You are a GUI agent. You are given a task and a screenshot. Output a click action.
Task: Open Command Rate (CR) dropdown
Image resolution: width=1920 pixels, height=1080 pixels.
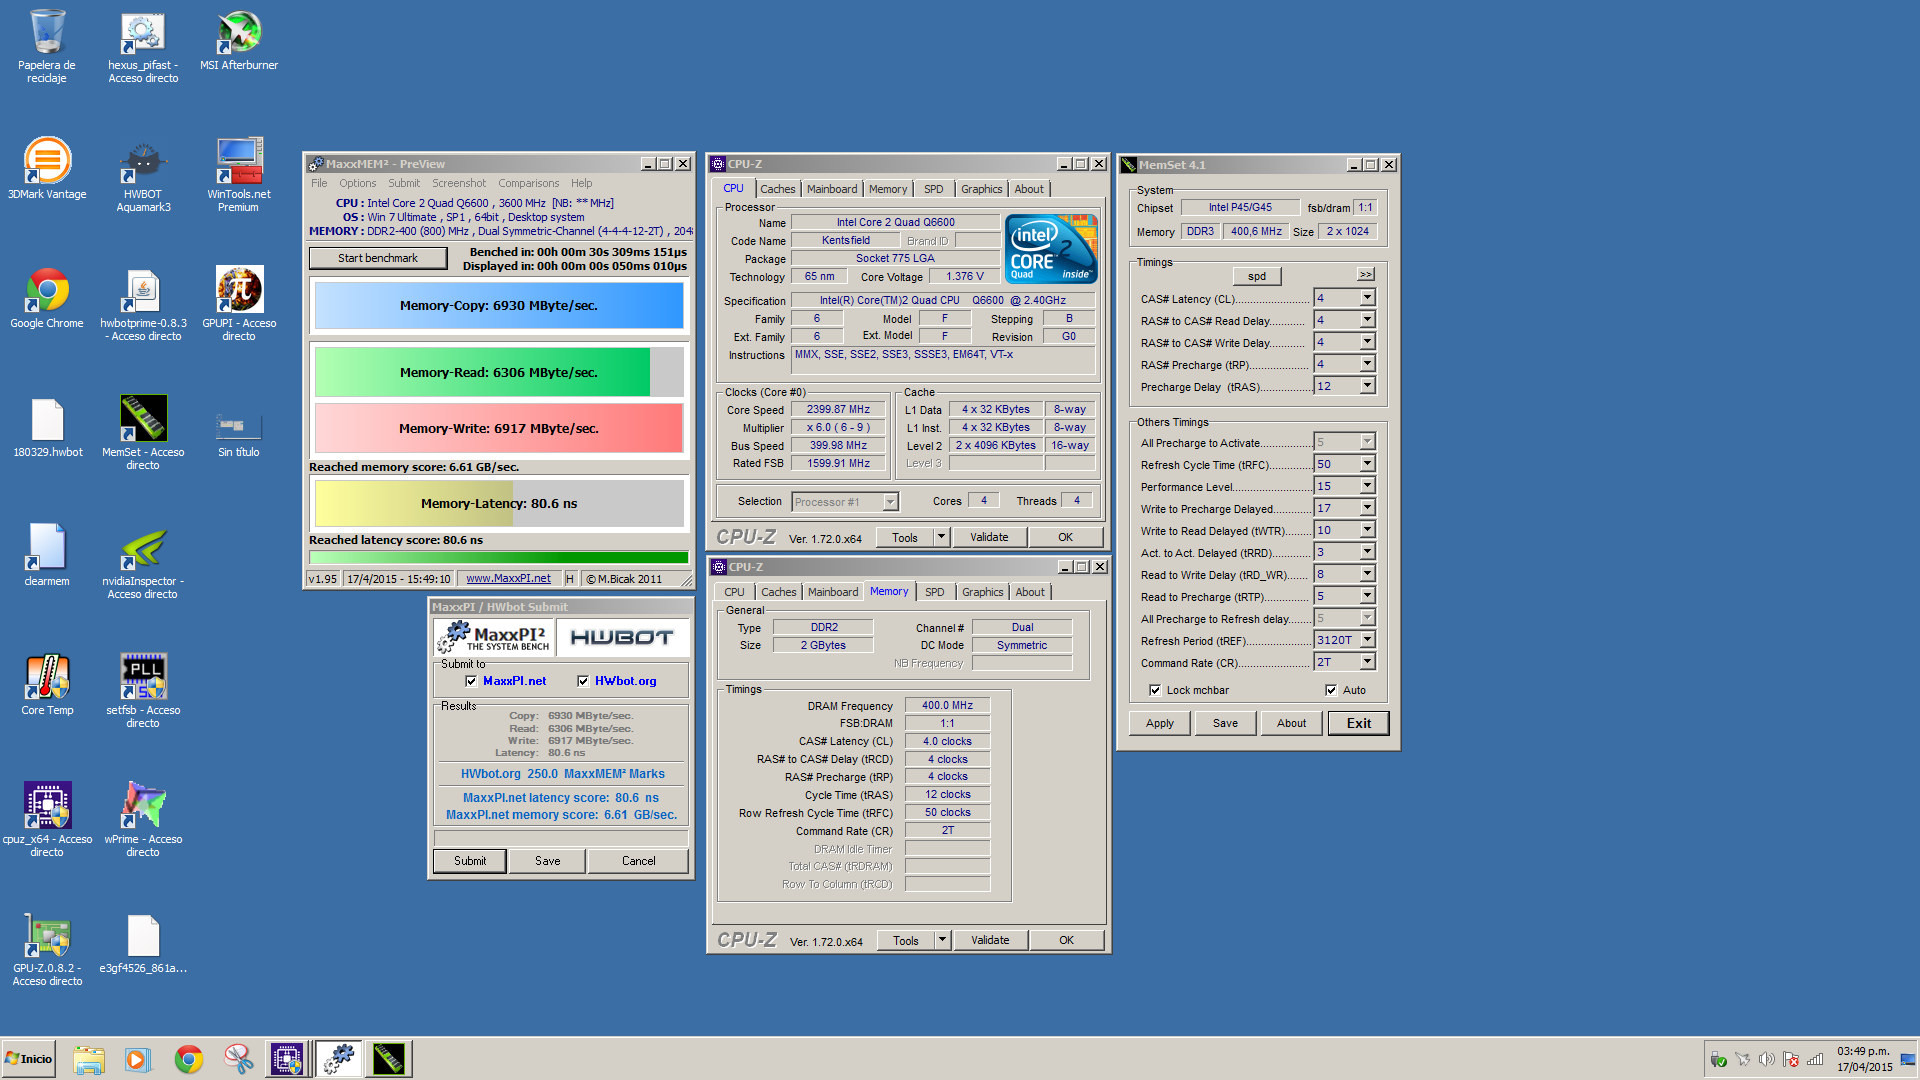pos(1367,662)
